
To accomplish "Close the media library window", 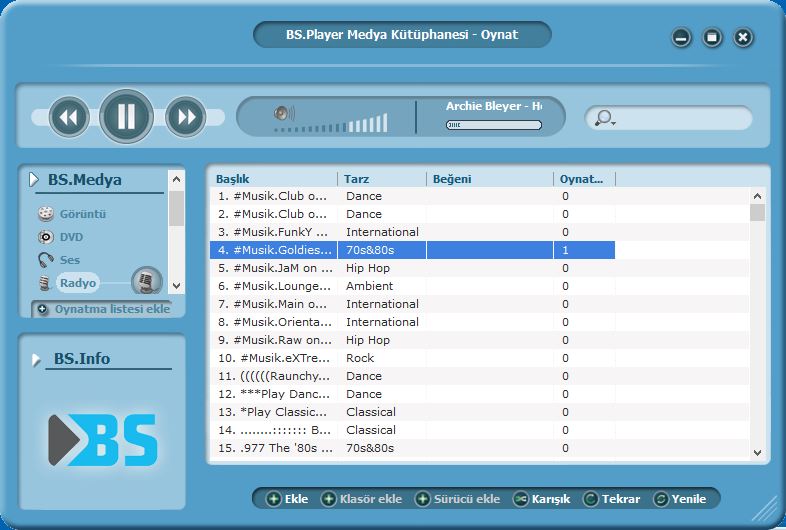I will [743, 37].
